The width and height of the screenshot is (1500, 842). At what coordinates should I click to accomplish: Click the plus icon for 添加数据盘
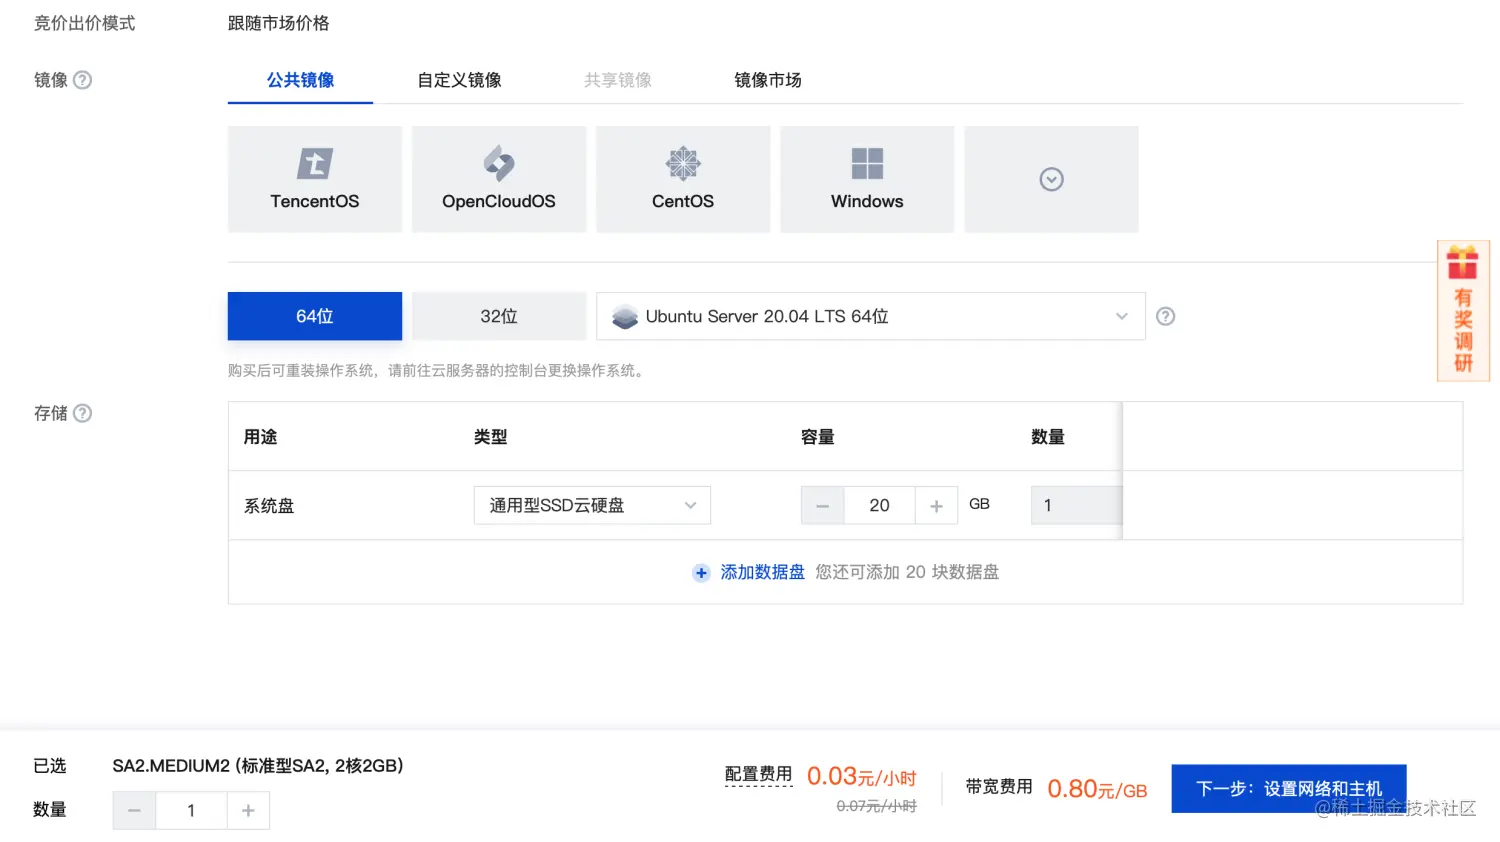click(701, 573)
